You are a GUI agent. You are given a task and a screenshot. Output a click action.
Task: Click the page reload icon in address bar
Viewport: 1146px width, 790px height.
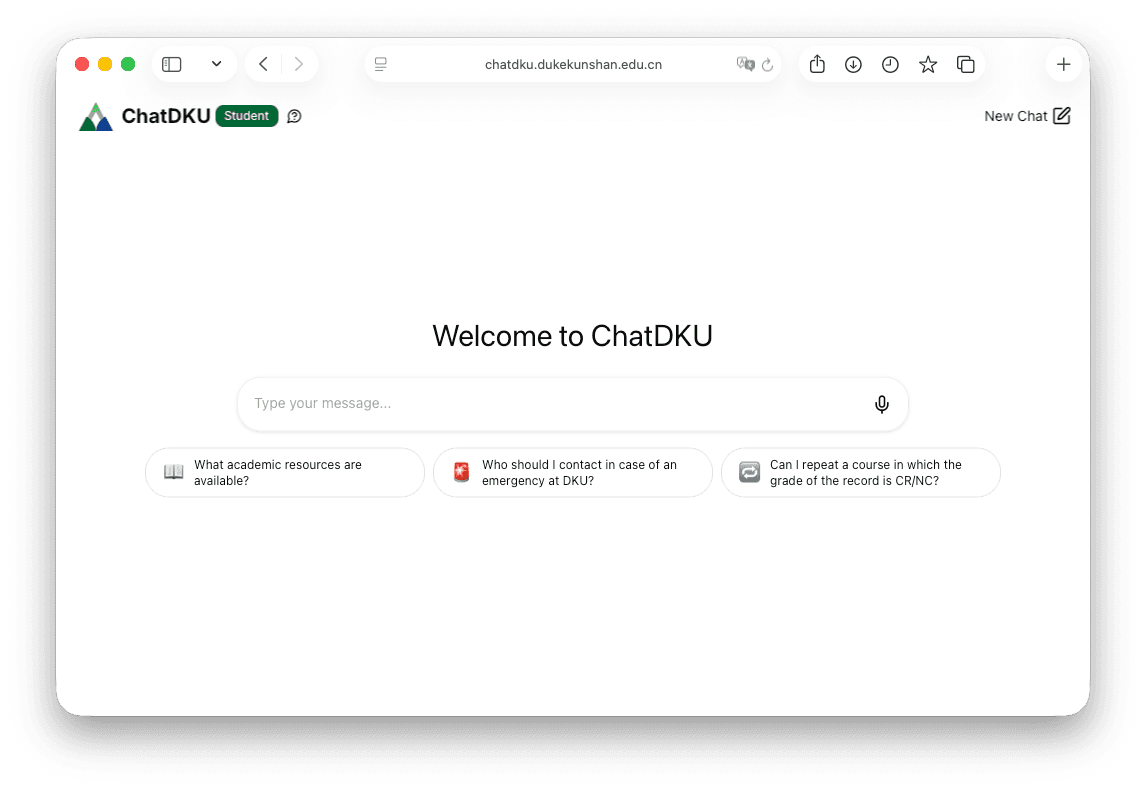point(767,64)
